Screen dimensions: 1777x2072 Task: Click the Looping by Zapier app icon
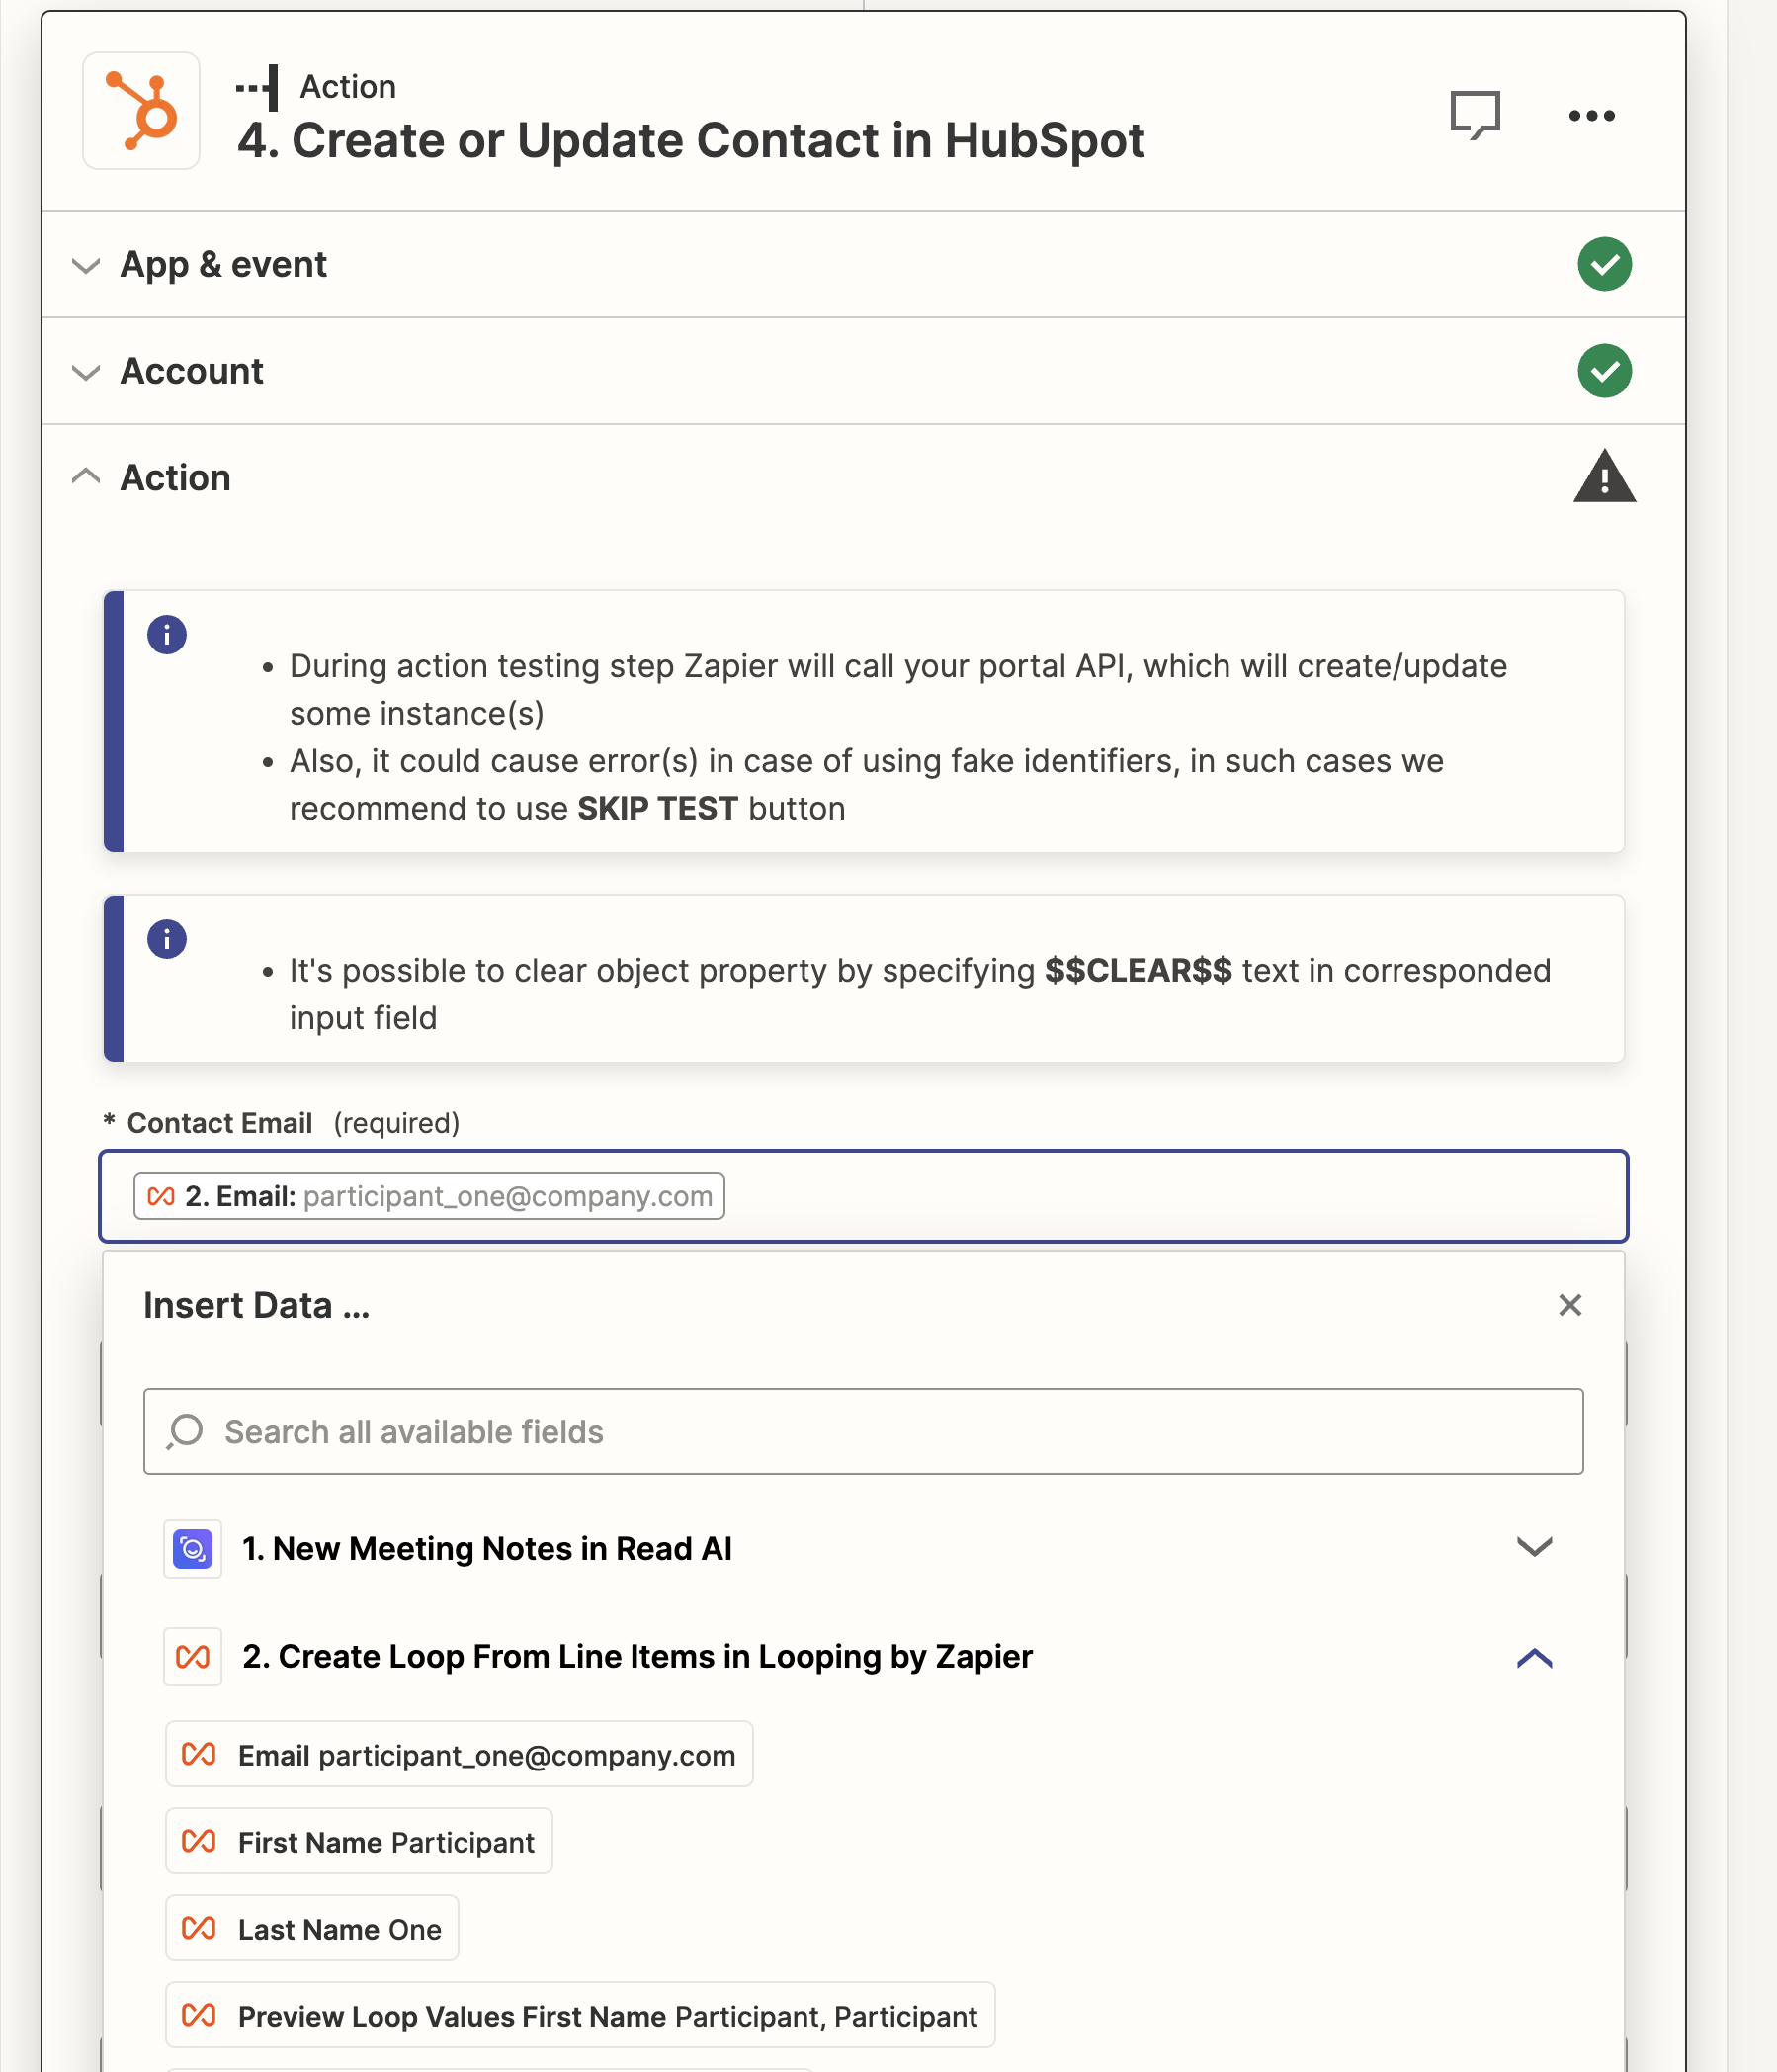pyautogui.click(x=193, y=1657)
